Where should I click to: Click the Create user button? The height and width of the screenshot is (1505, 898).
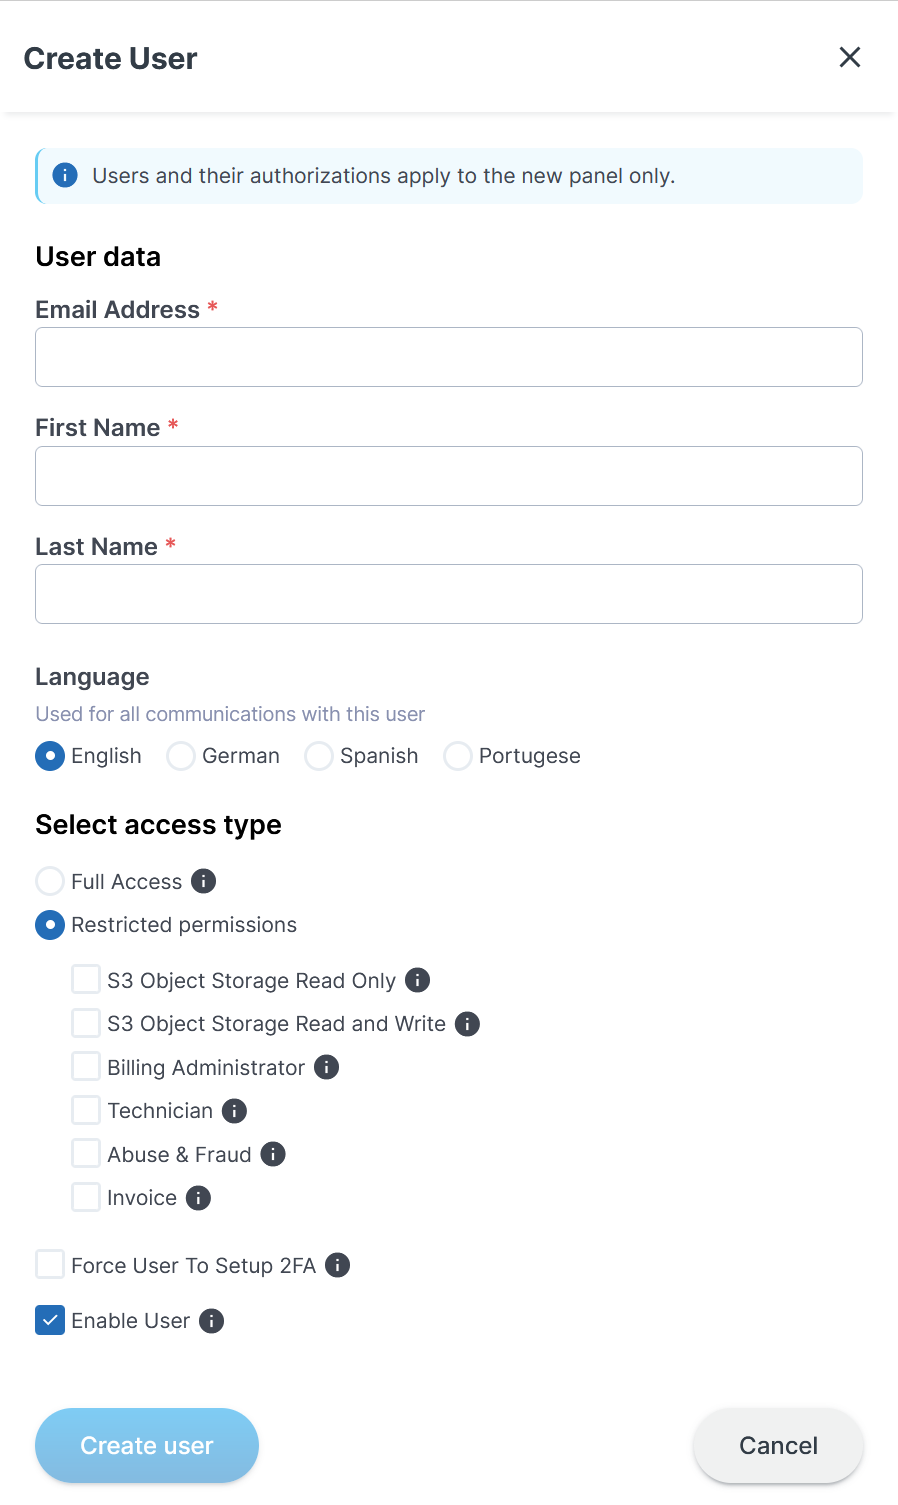tap(147, 1446)
